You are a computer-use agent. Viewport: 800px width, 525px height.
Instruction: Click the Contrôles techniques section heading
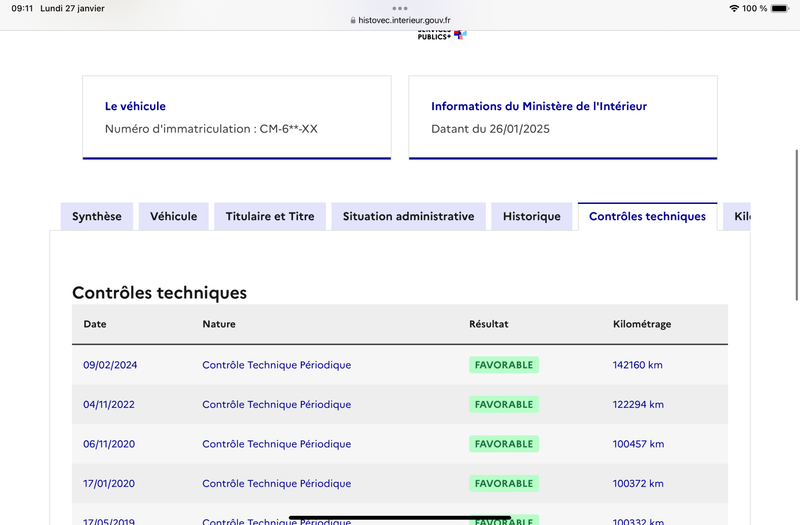coord(159,293)
